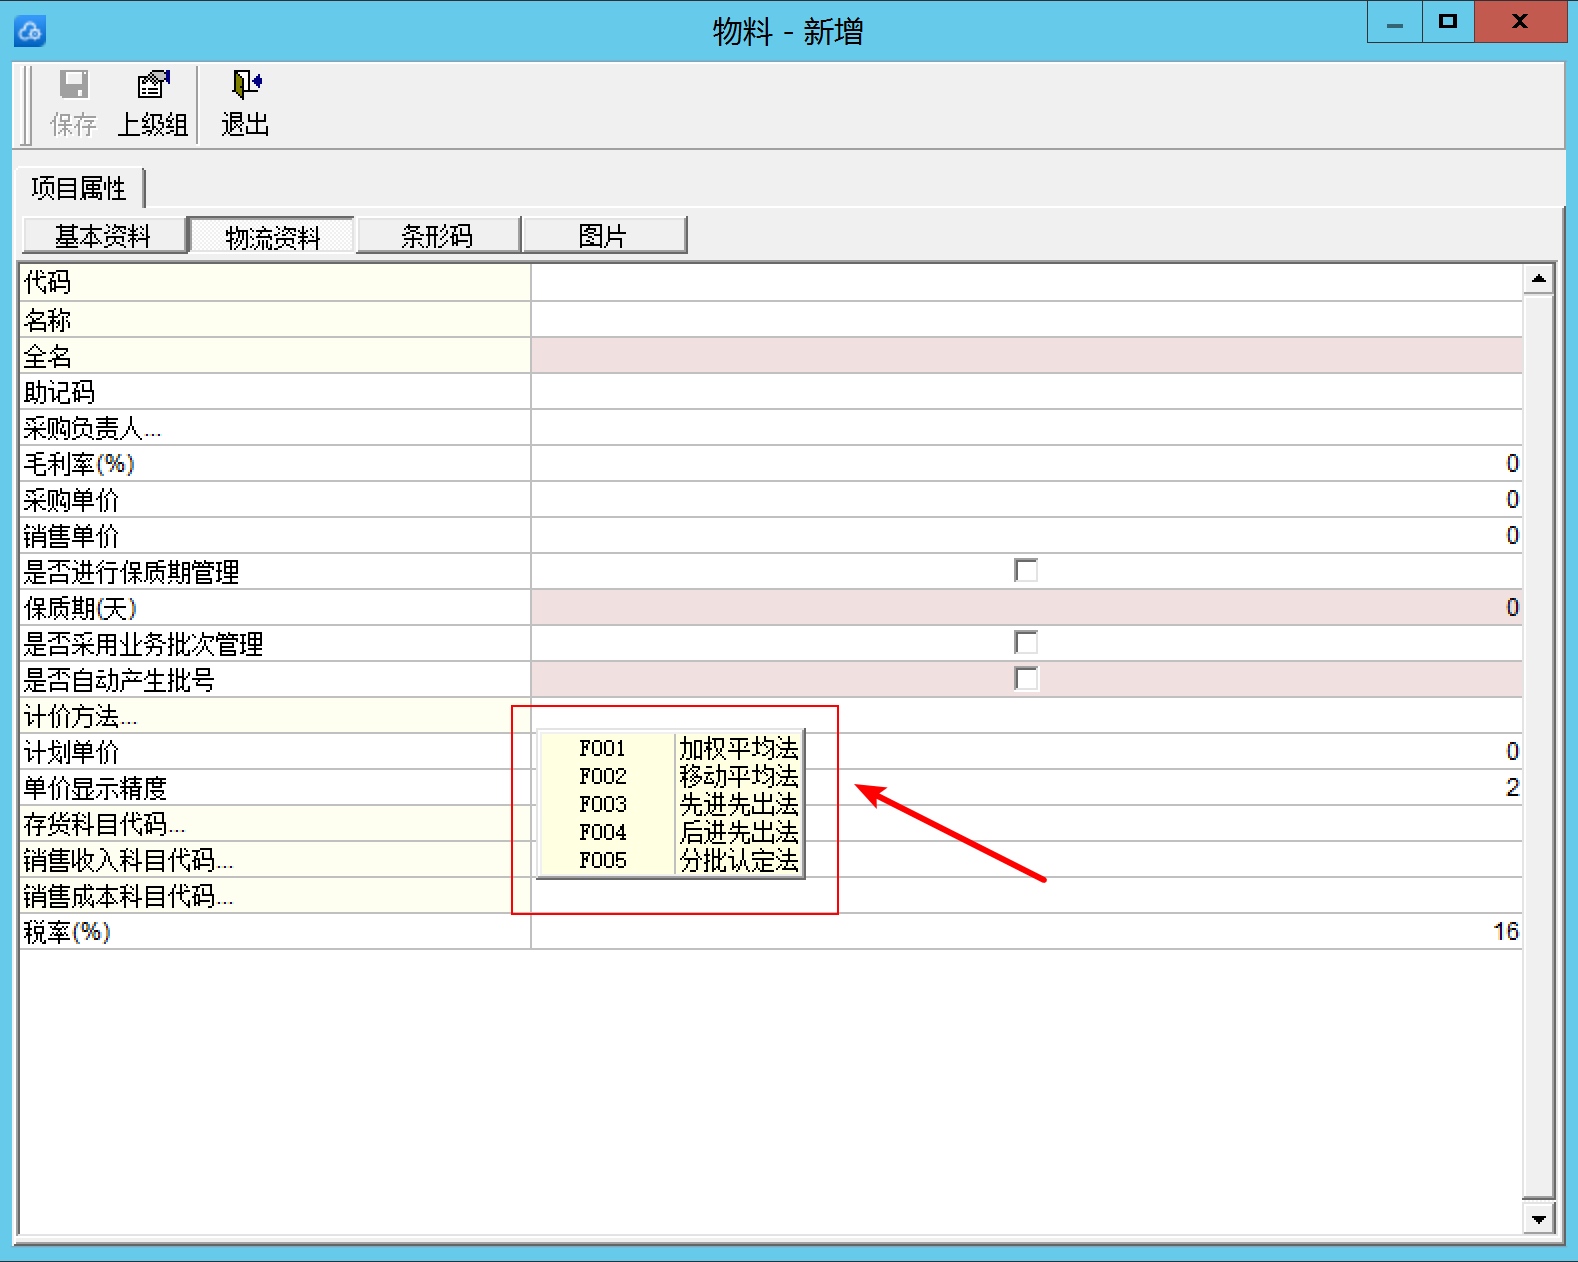The width and height of the screenshot is (1578, 1262).
Task: Check 是否自动产生批号 checkbox
Action: click(x=1026, y=678)
